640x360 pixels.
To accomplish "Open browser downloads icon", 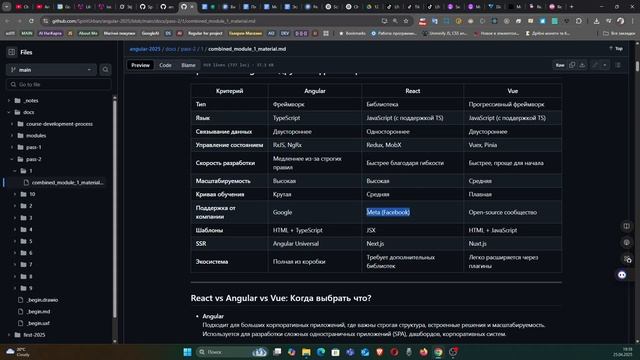I will pos(596,21).
